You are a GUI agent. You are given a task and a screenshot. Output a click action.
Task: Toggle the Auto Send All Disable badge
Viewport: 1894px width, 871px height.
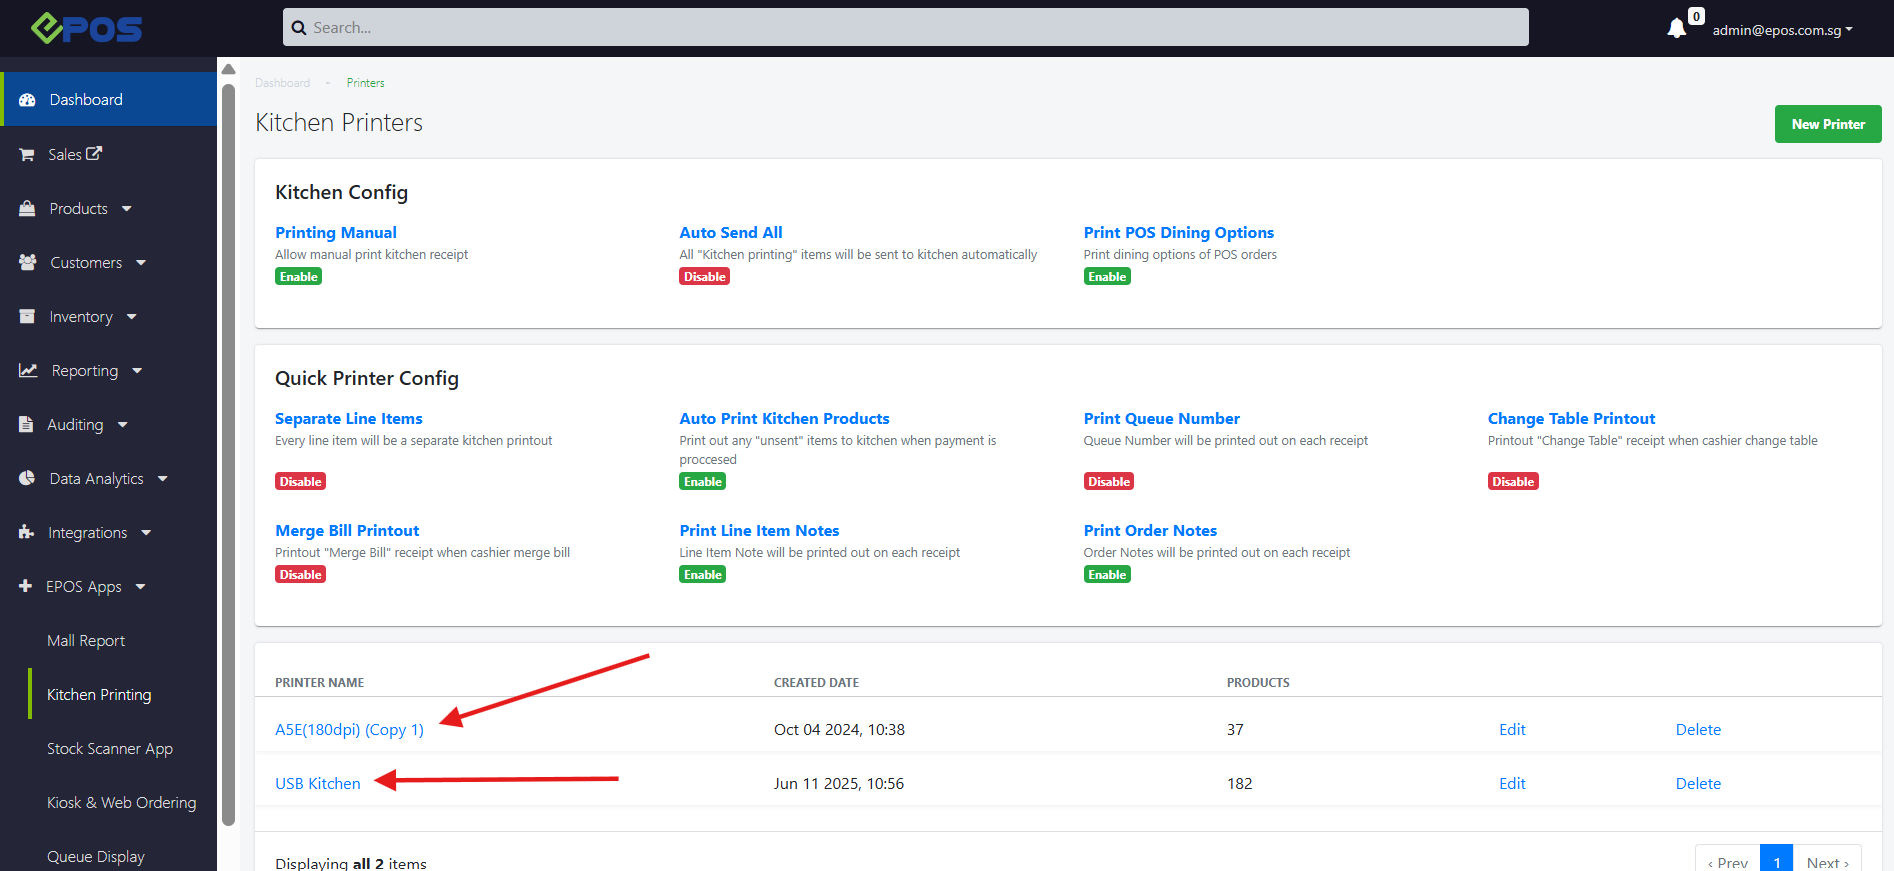[704, 277]
